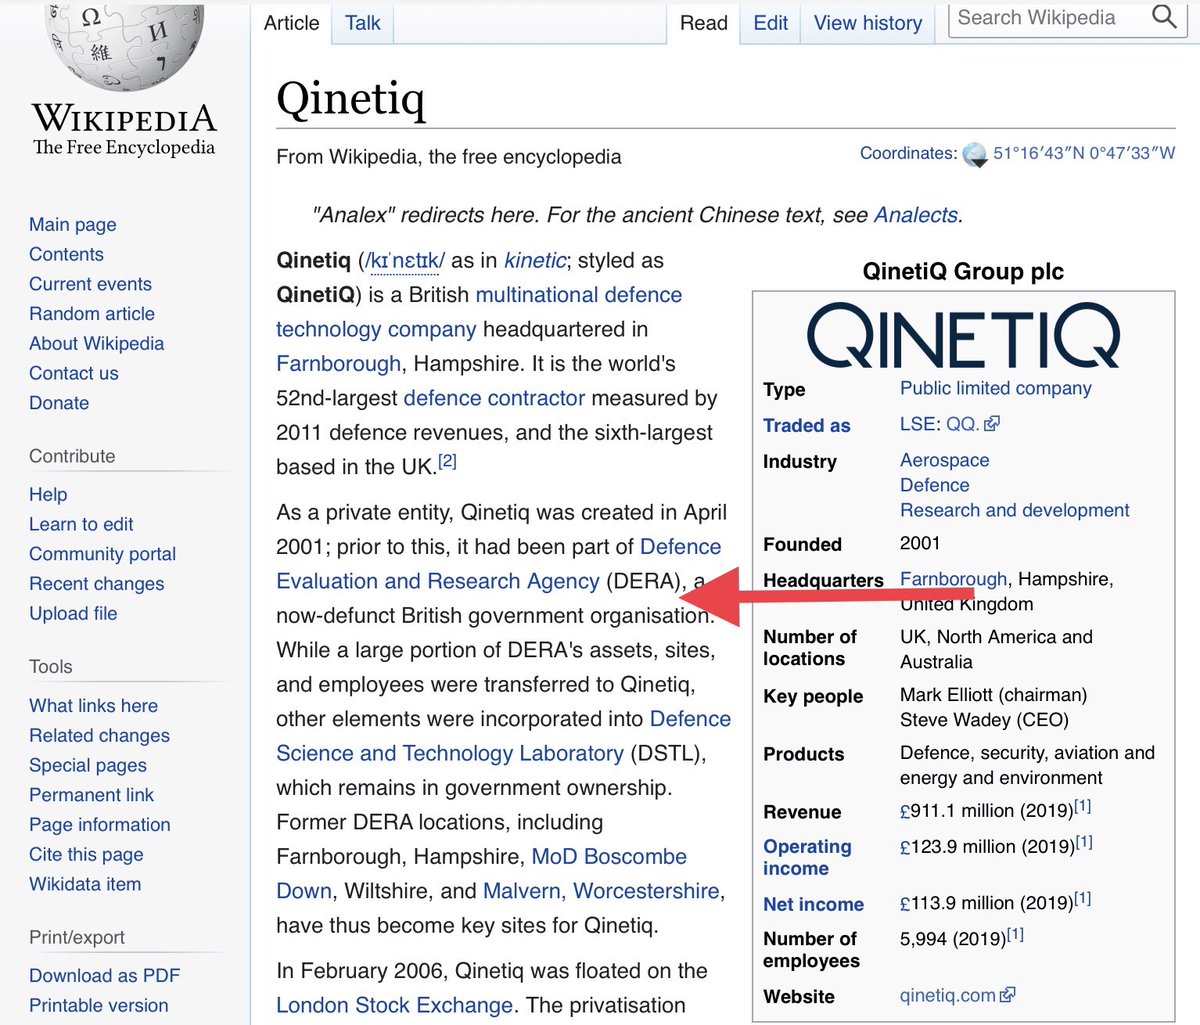This screenshot has width=1200, height=1025.
Task: Click Download as PDF
Action: pyautogui.click(x=105, y=975)
